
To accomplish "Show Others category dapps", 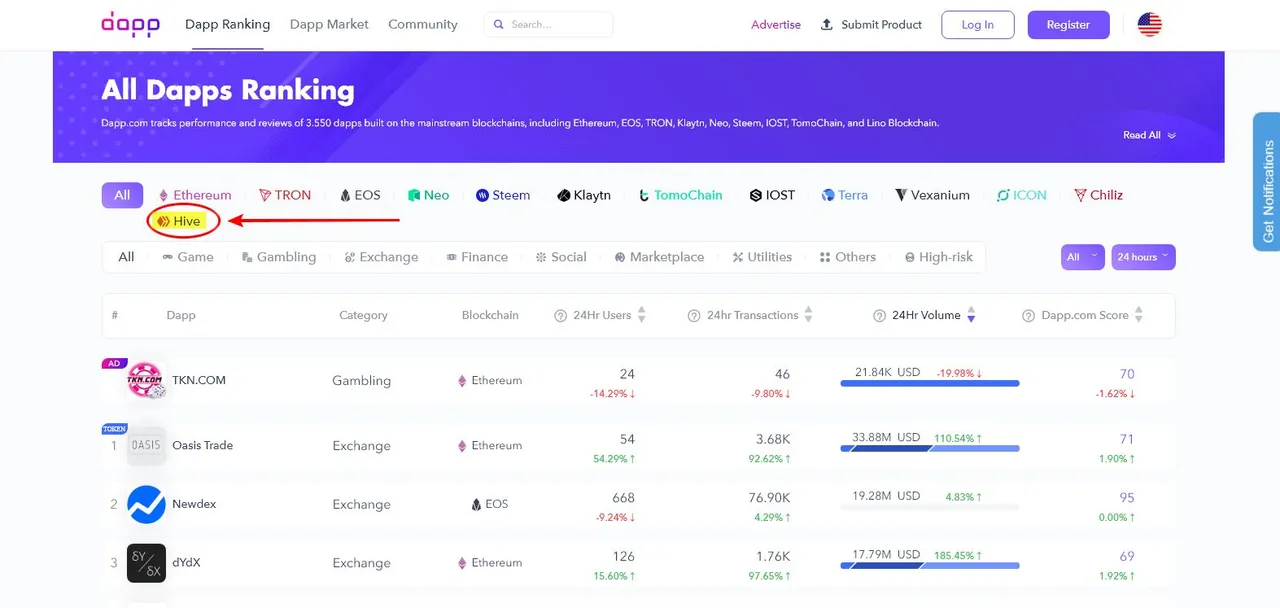I will (x=848, y=257).
